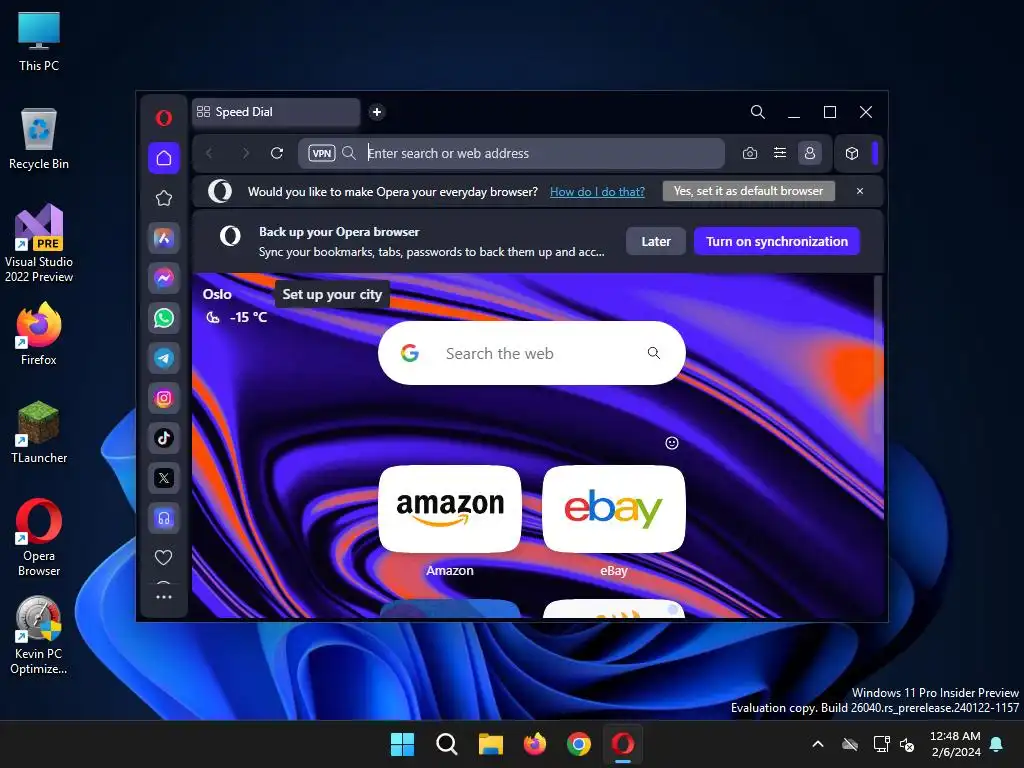Open taskbar Search
This screenshot has height=768, width=1024.
(x=447, y=744)
